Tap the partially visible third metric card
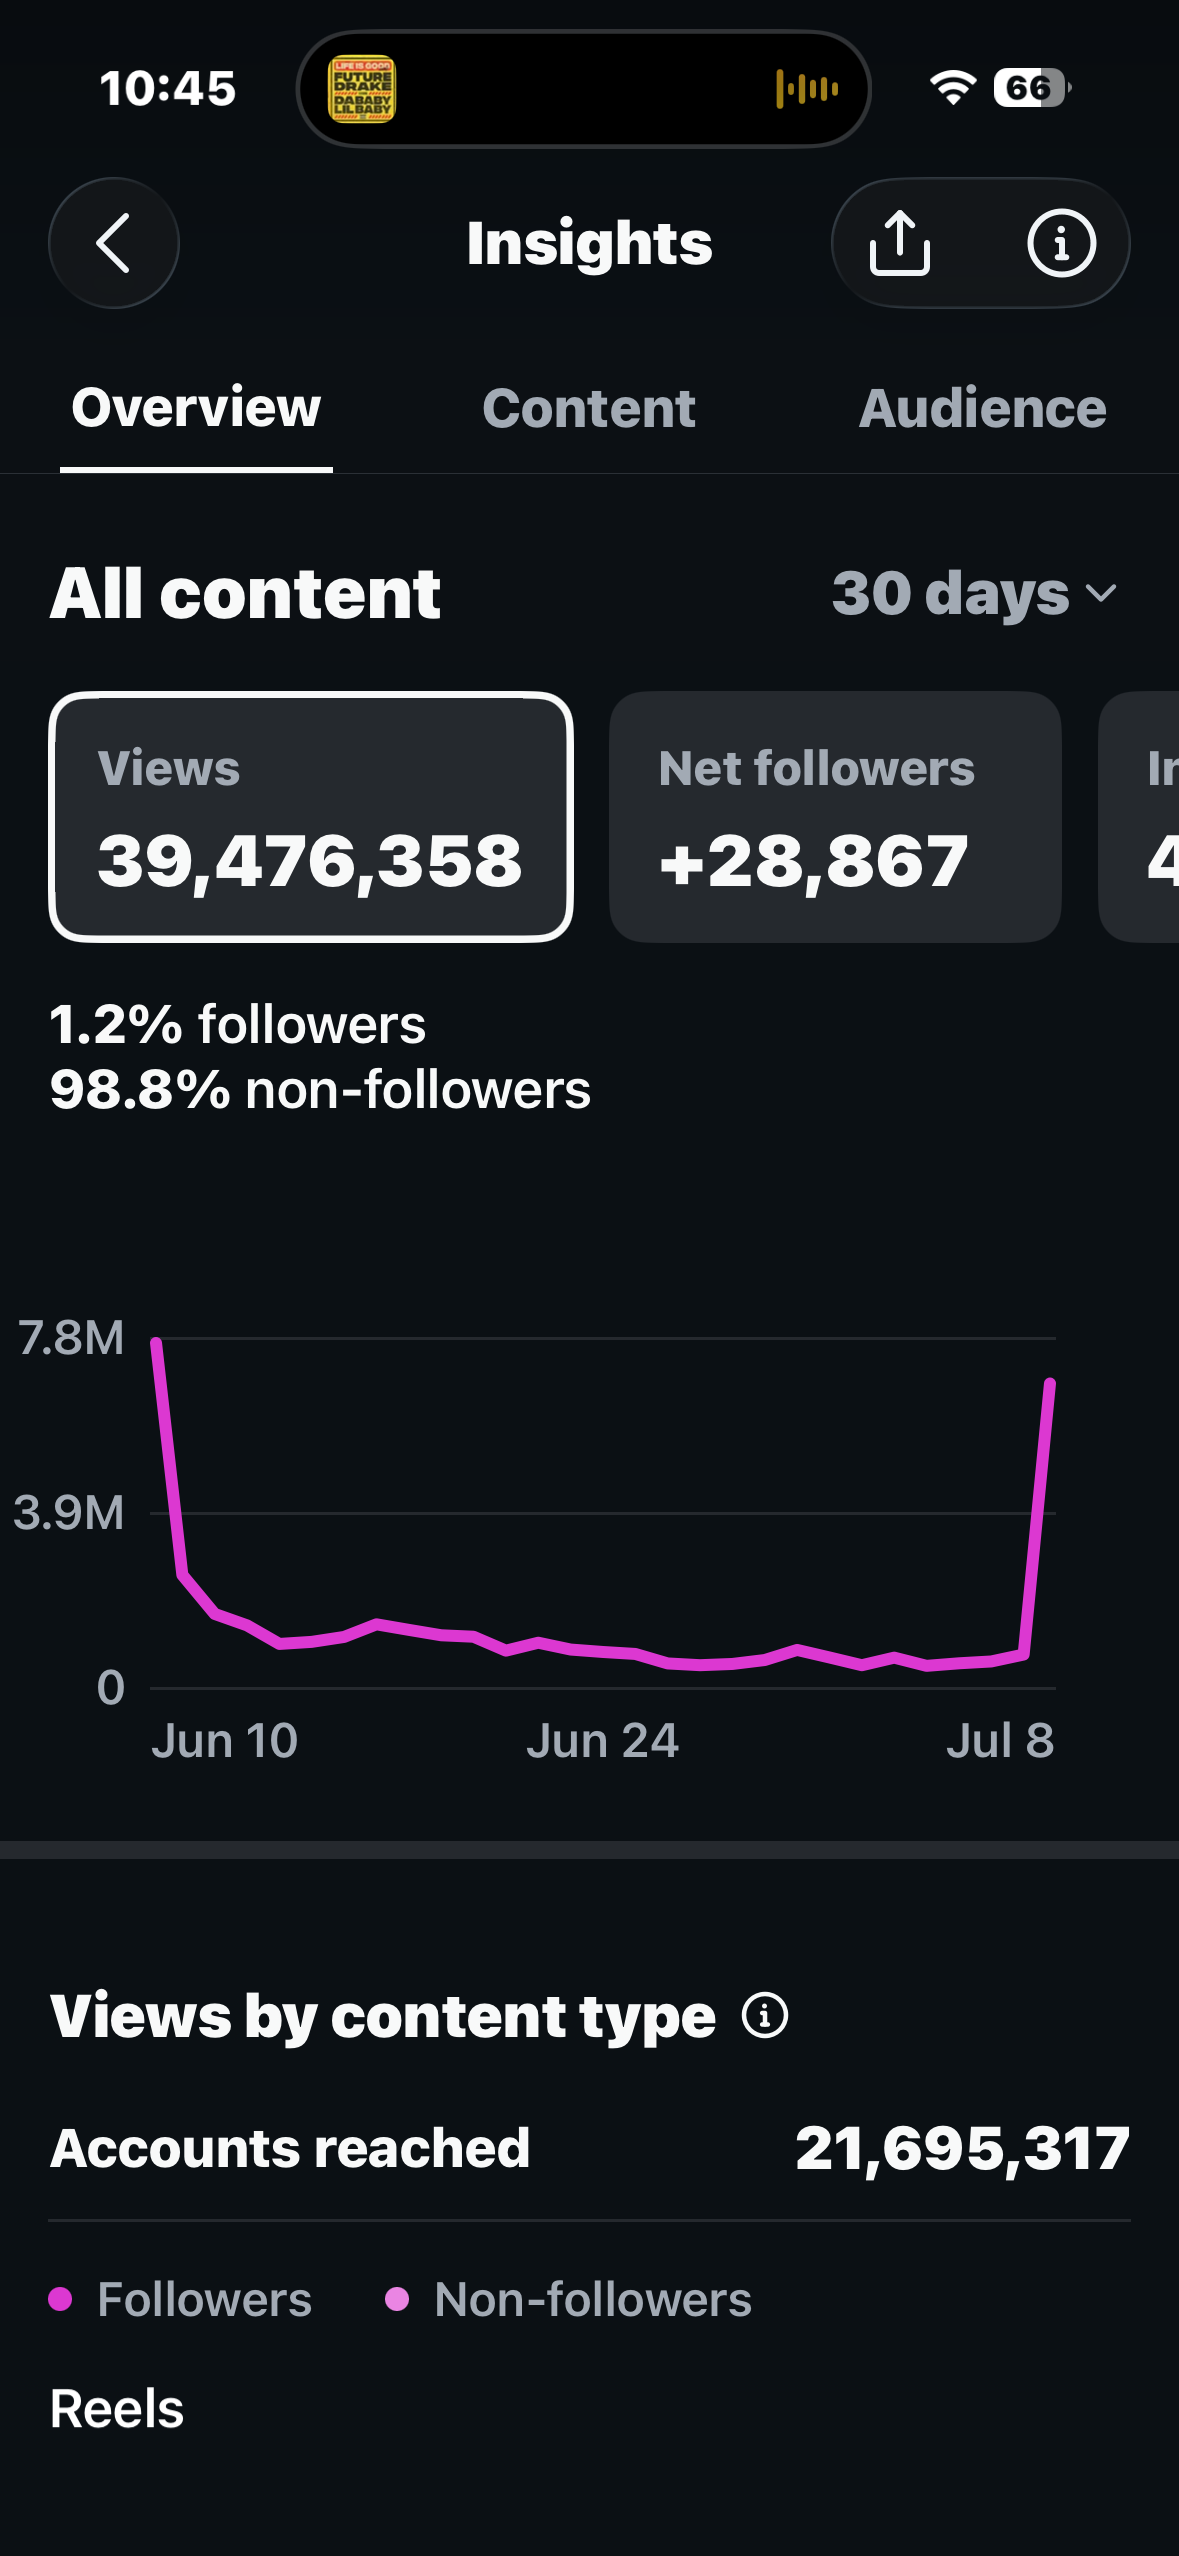Image resolution: width=1179 pixels, height=2556 pixels. tap(1139, 817)
